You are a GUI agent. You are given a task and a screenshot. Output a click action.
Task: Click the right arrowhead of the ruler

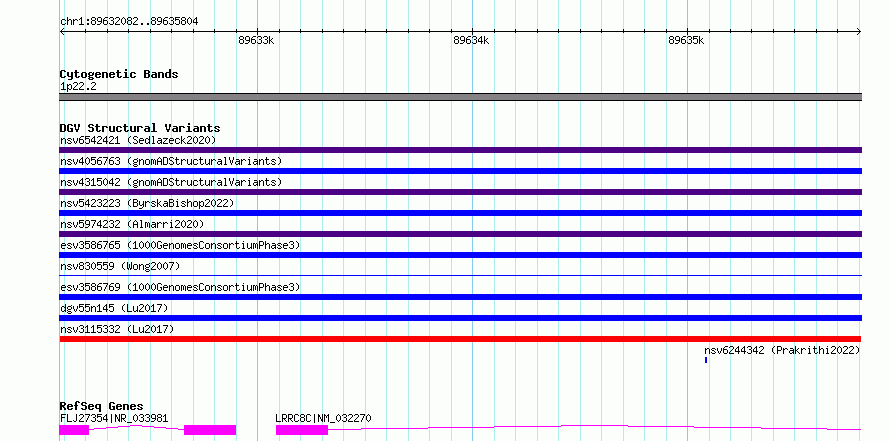click(859, 32)
